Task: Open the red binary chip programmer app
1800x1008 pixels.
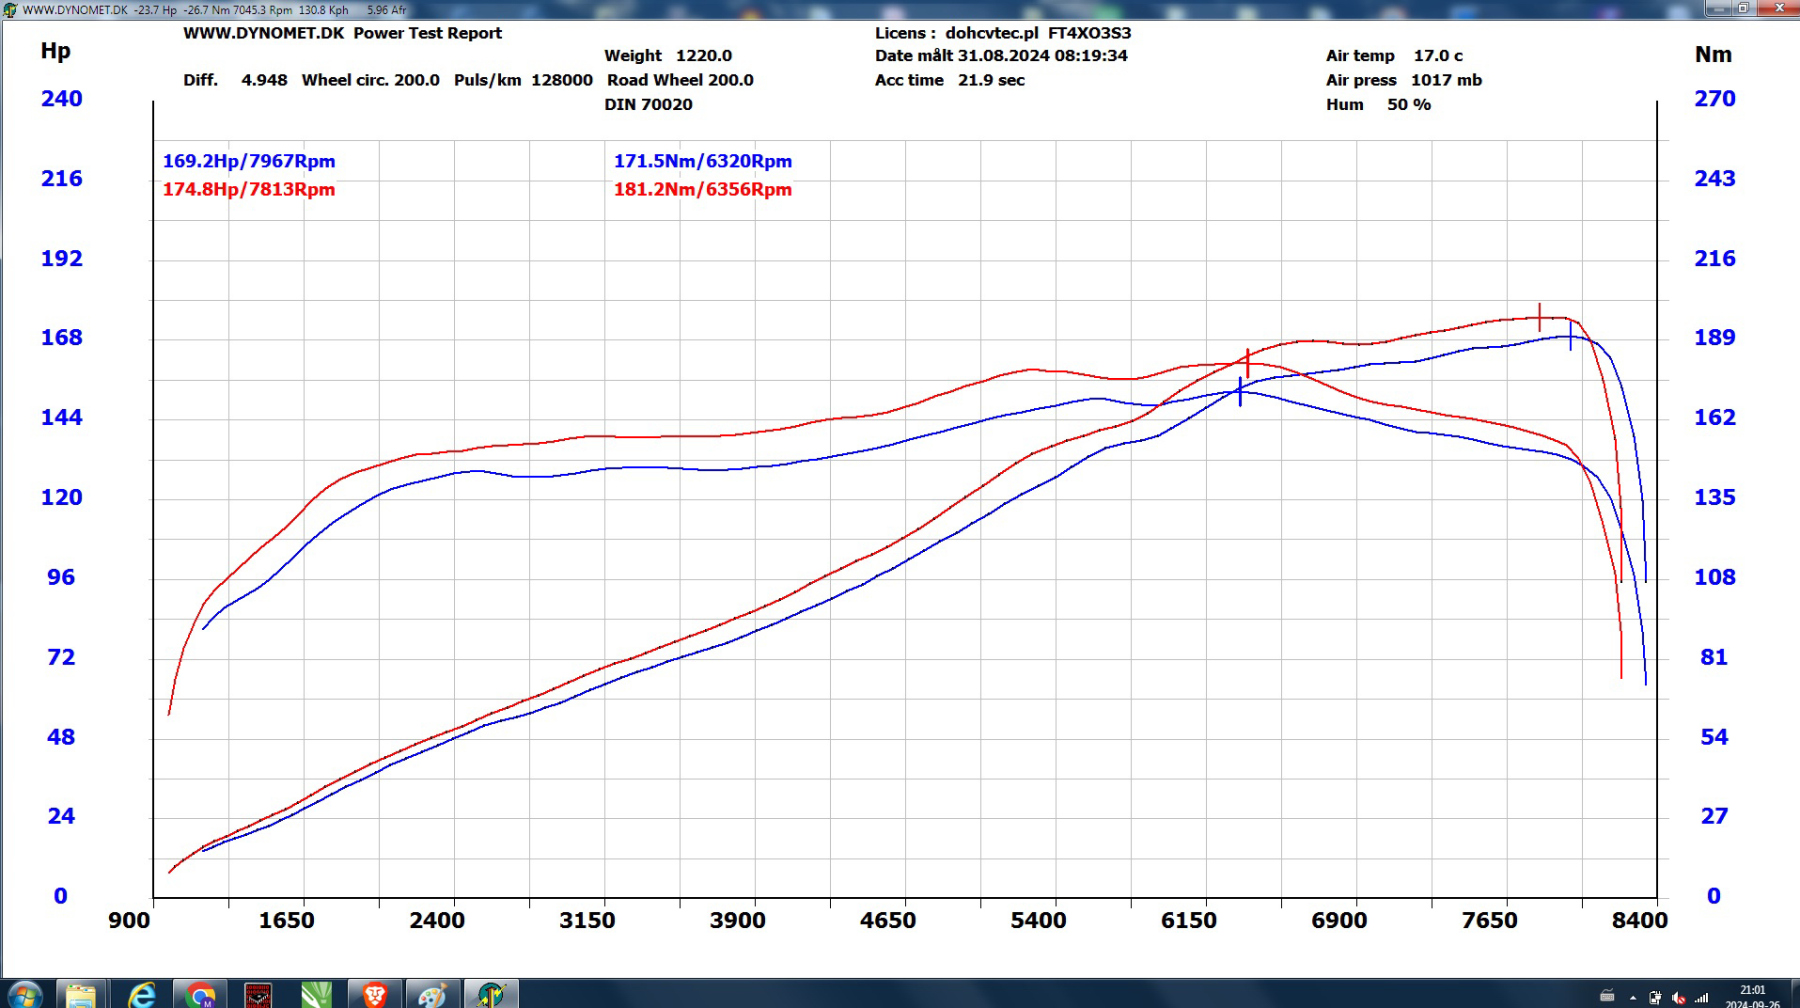Action: point(258,995)
